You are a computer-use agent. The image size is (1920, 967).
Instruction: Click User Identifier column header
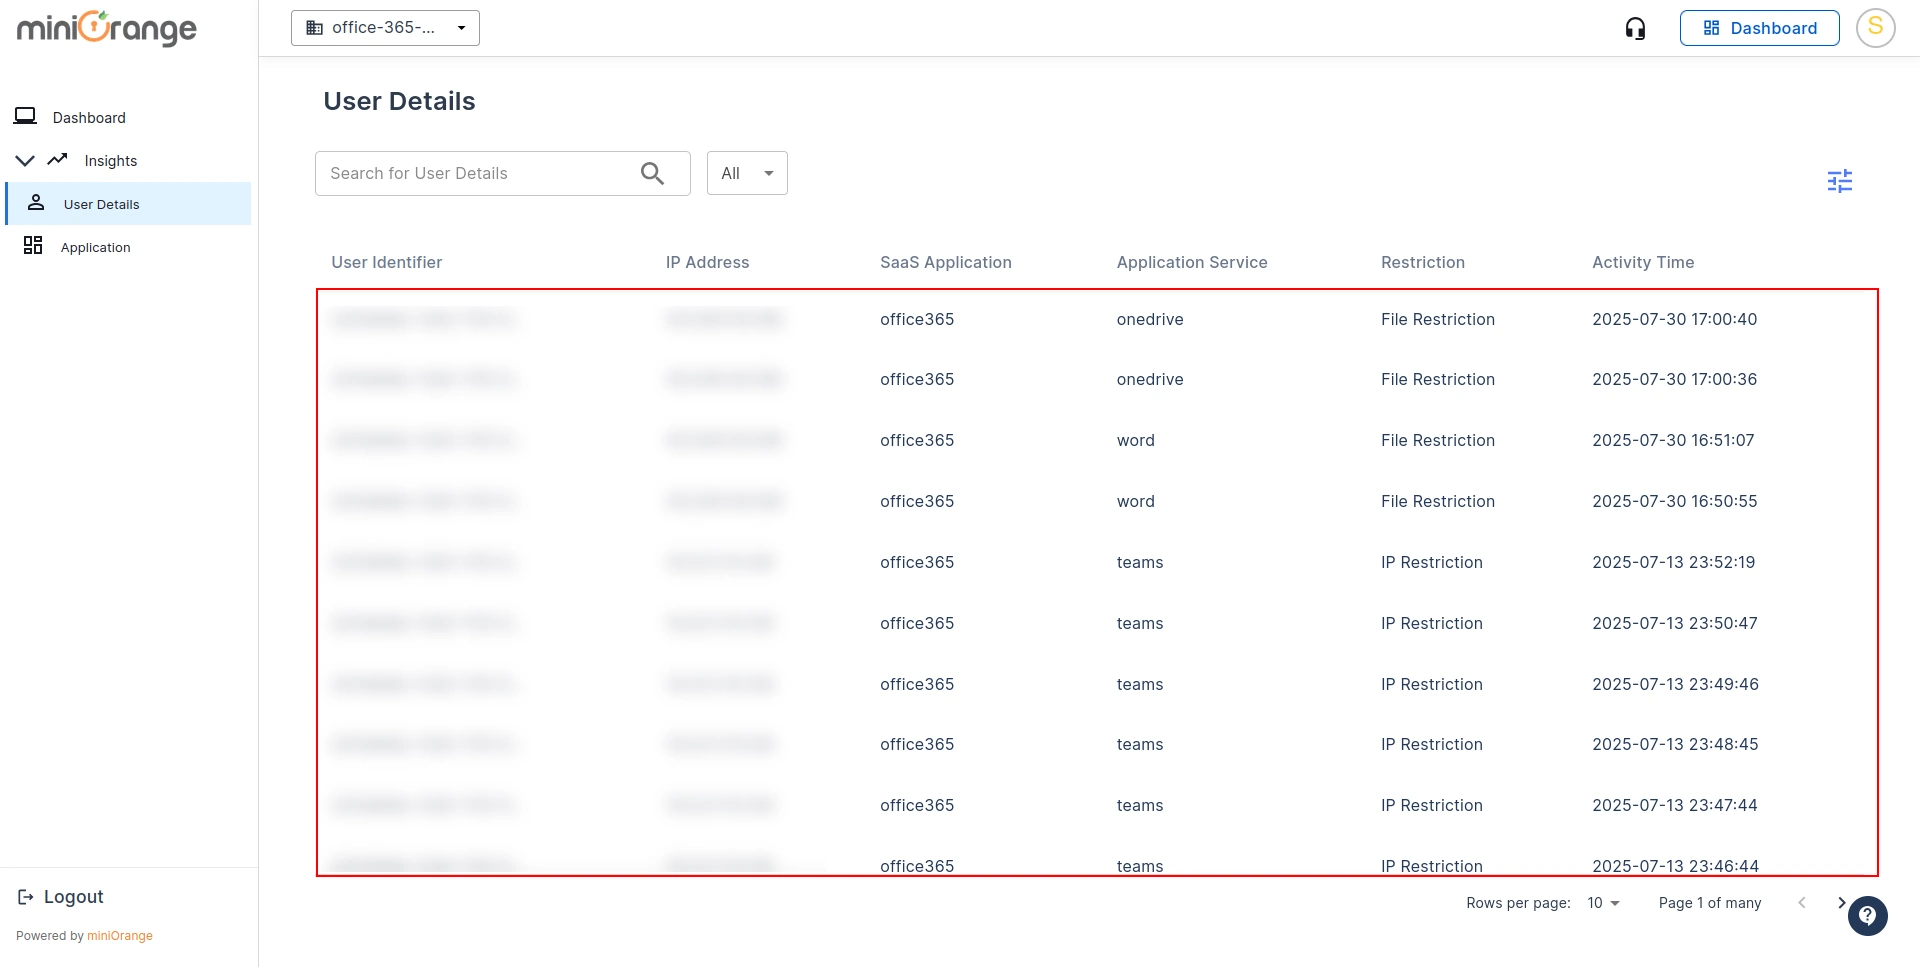coord(386,262)
